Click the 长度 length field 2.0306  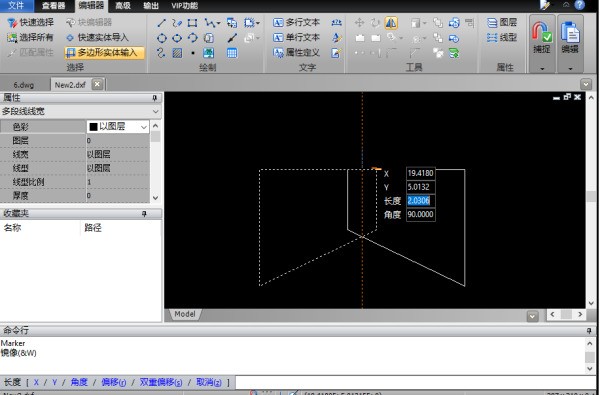[421, 201]
